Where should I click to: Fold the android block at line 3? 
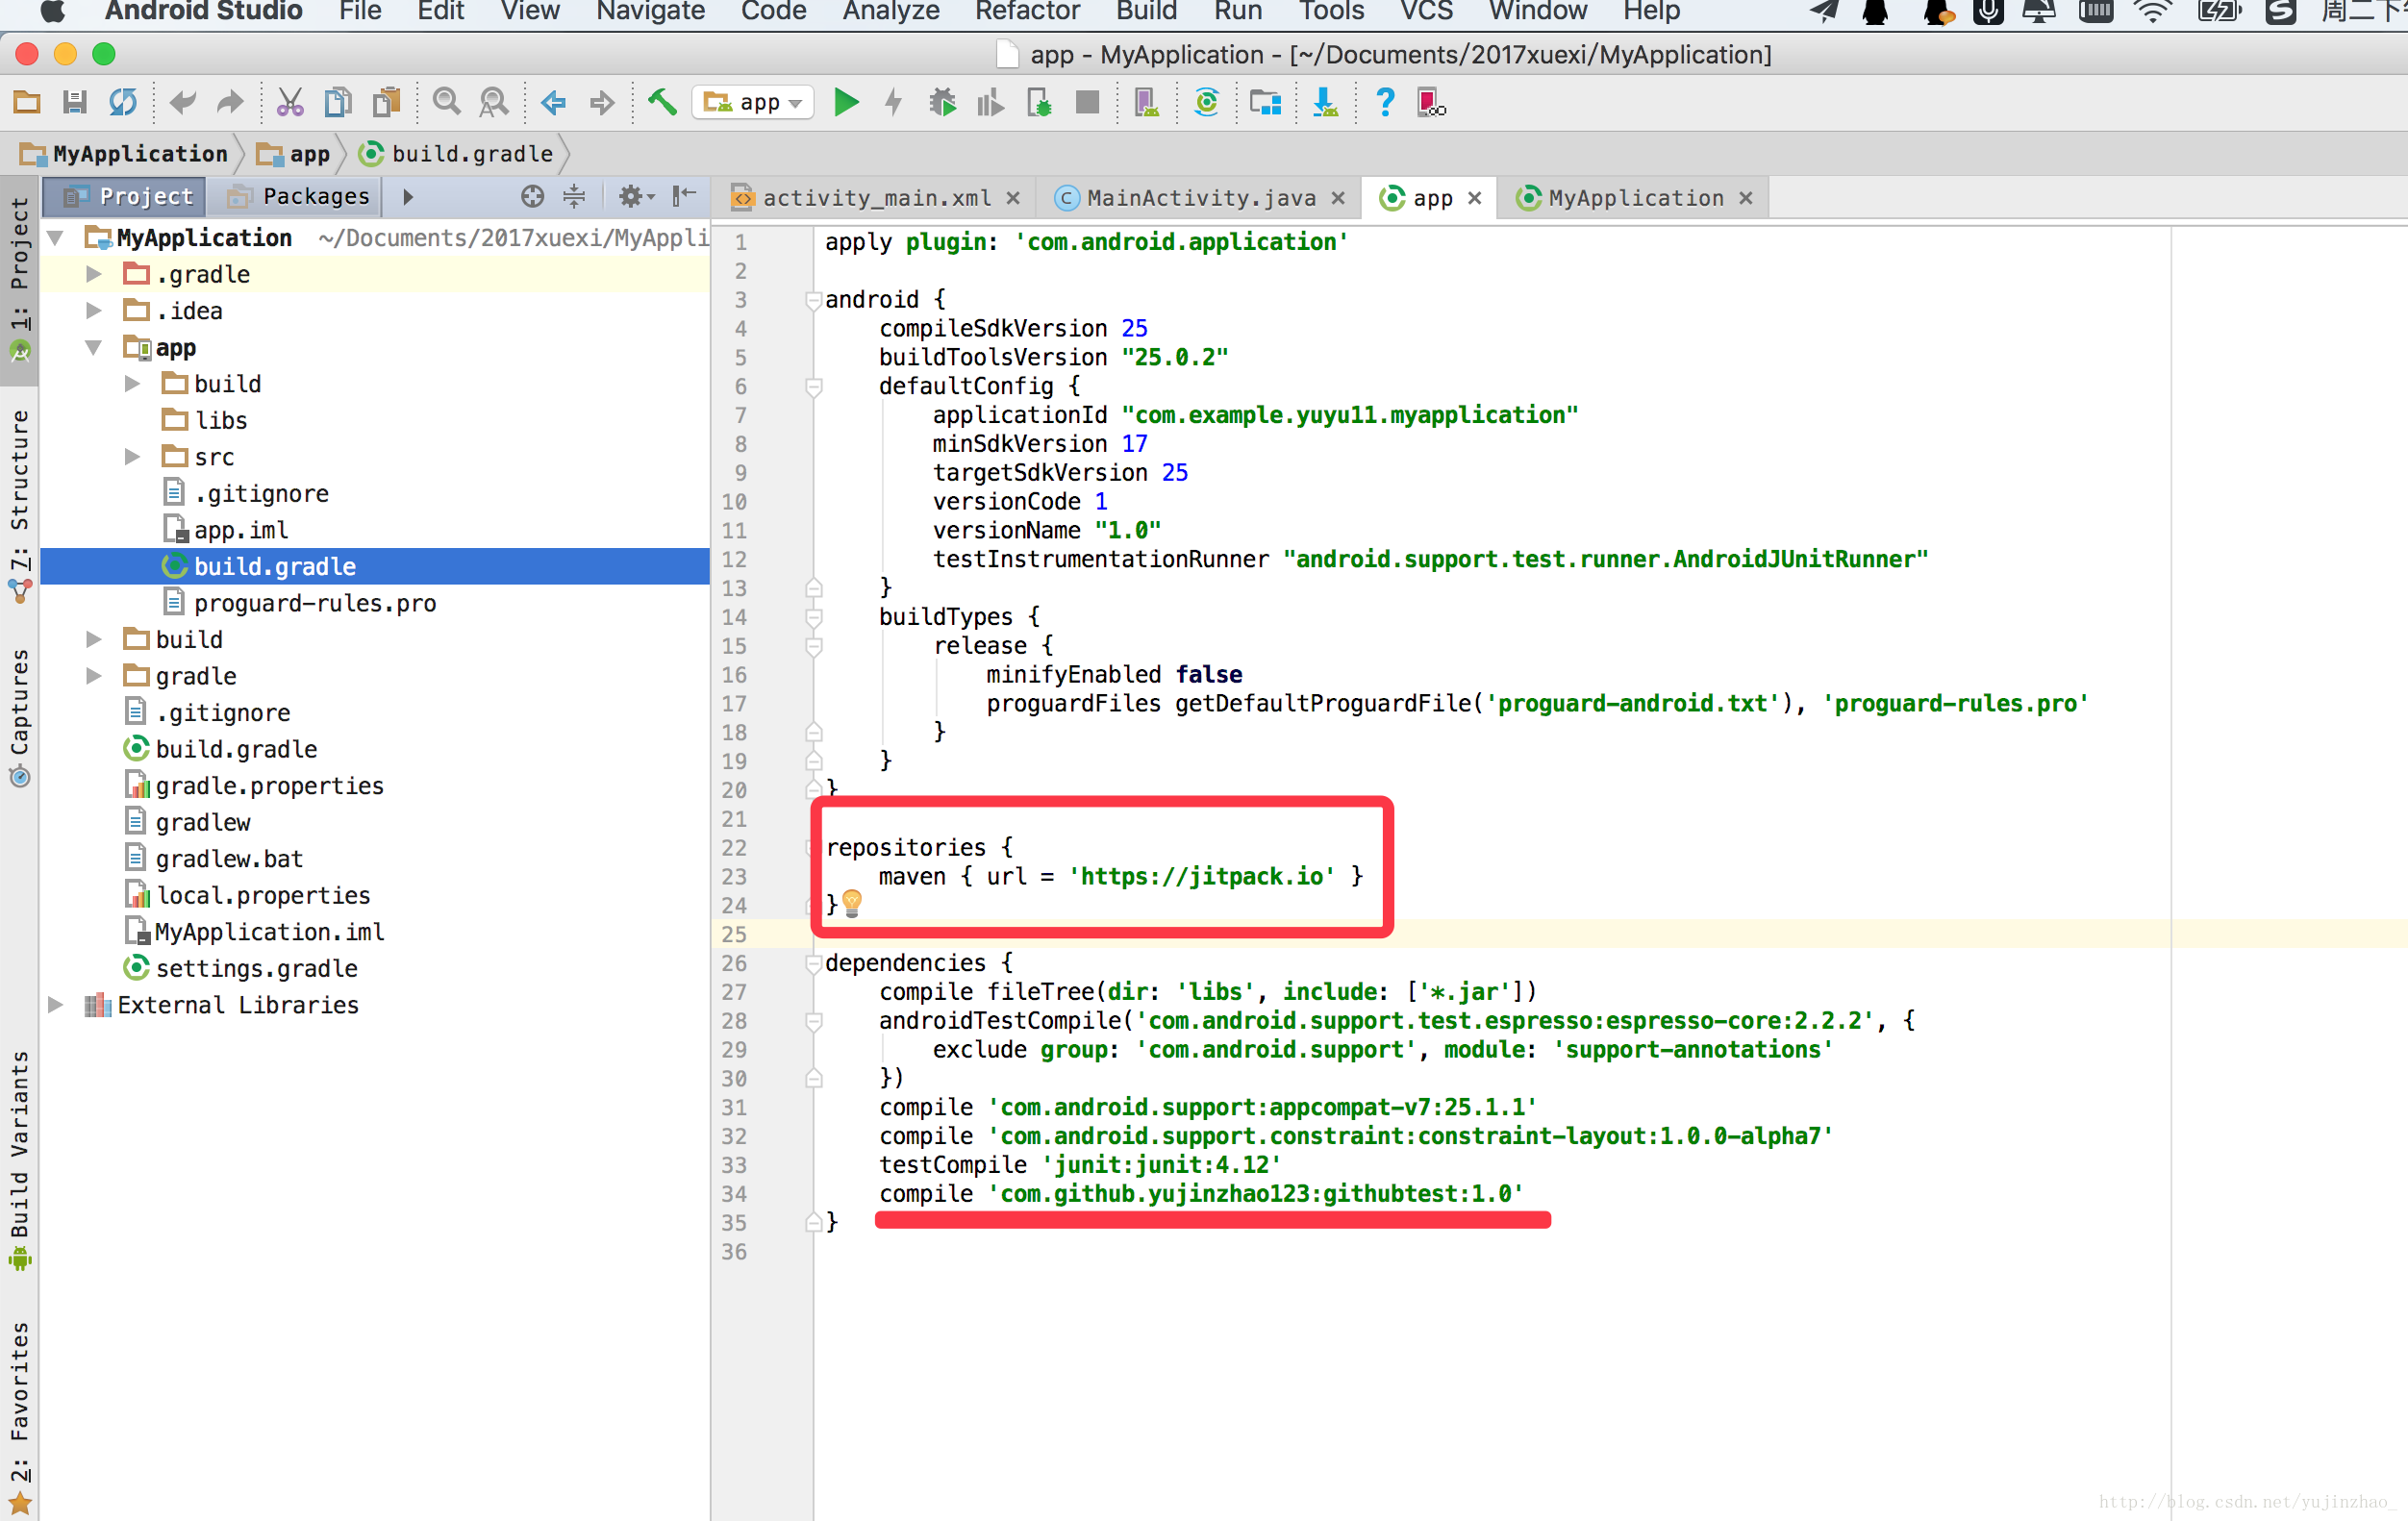[813, 300]
